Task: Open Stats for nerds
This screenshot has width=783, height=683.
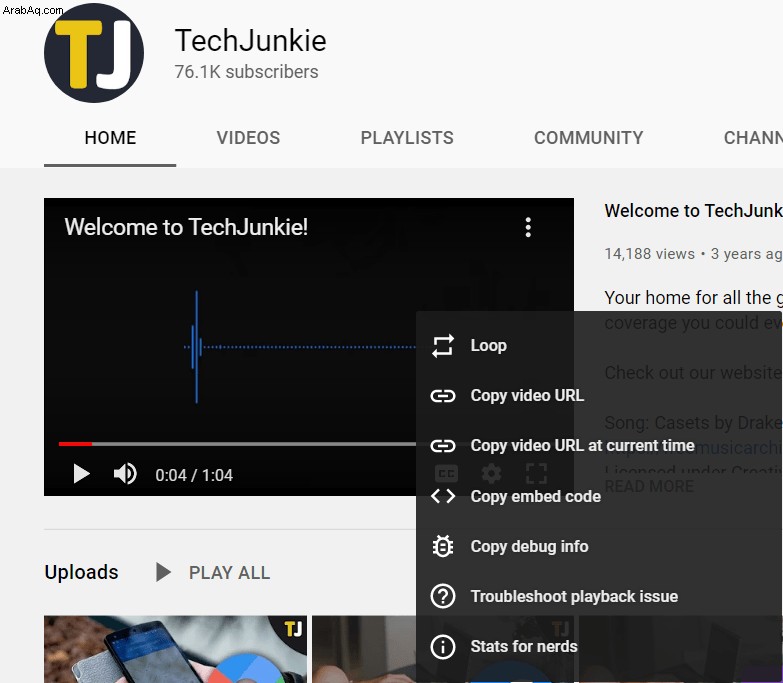Action: 598,647
